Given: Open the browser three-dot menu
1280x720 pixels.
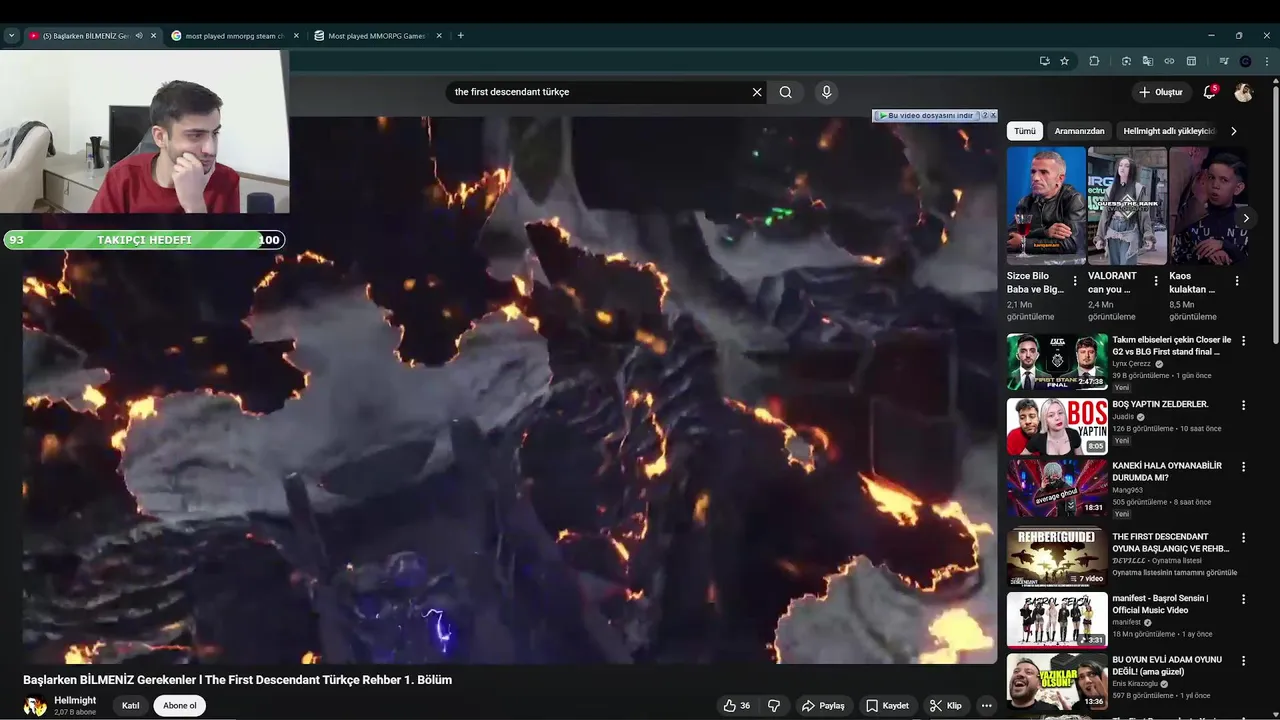Looking at the screenshot, I should coord(1267,61).
